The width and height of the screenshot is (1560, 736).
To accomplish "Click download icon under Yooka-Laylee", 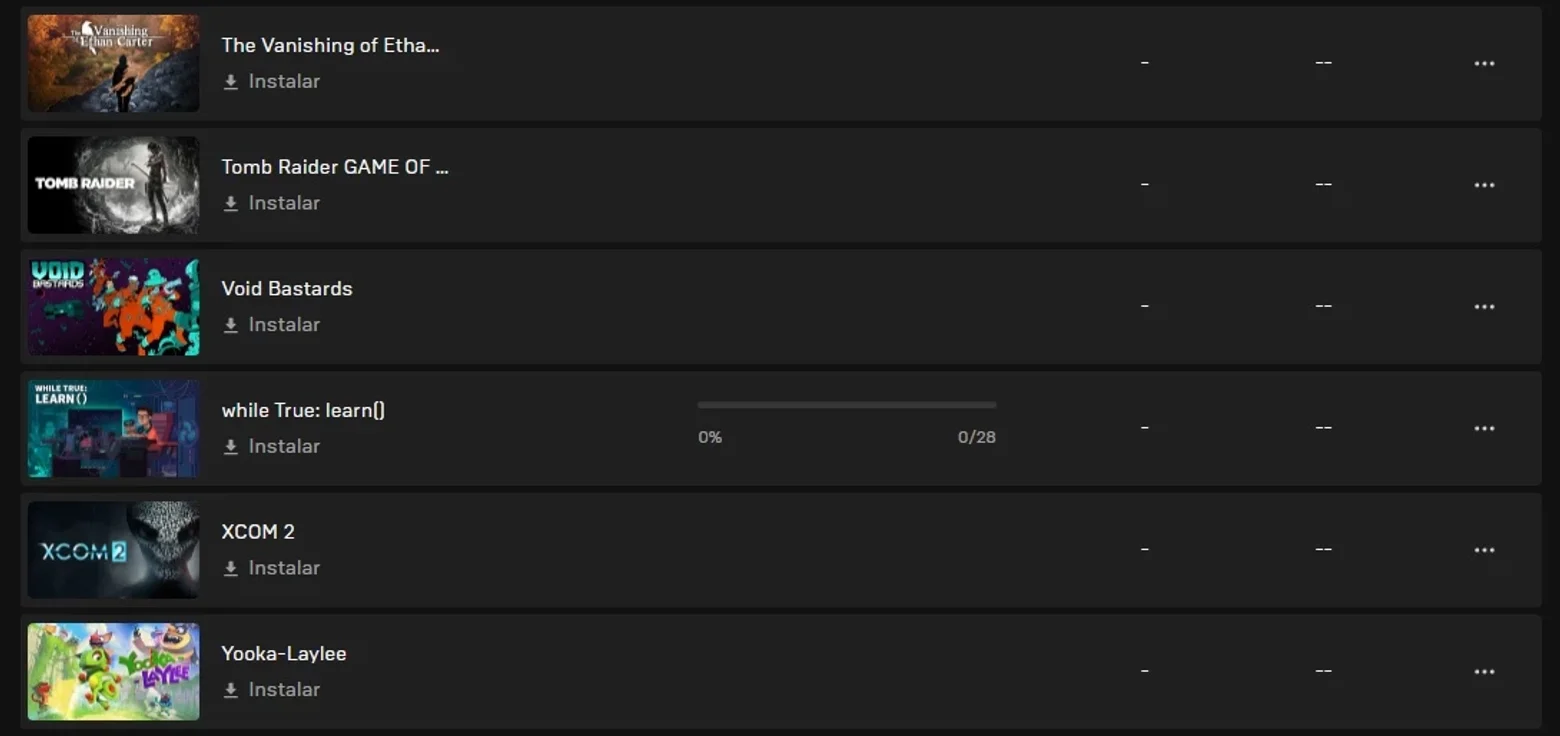I will (x=231, y=691).
